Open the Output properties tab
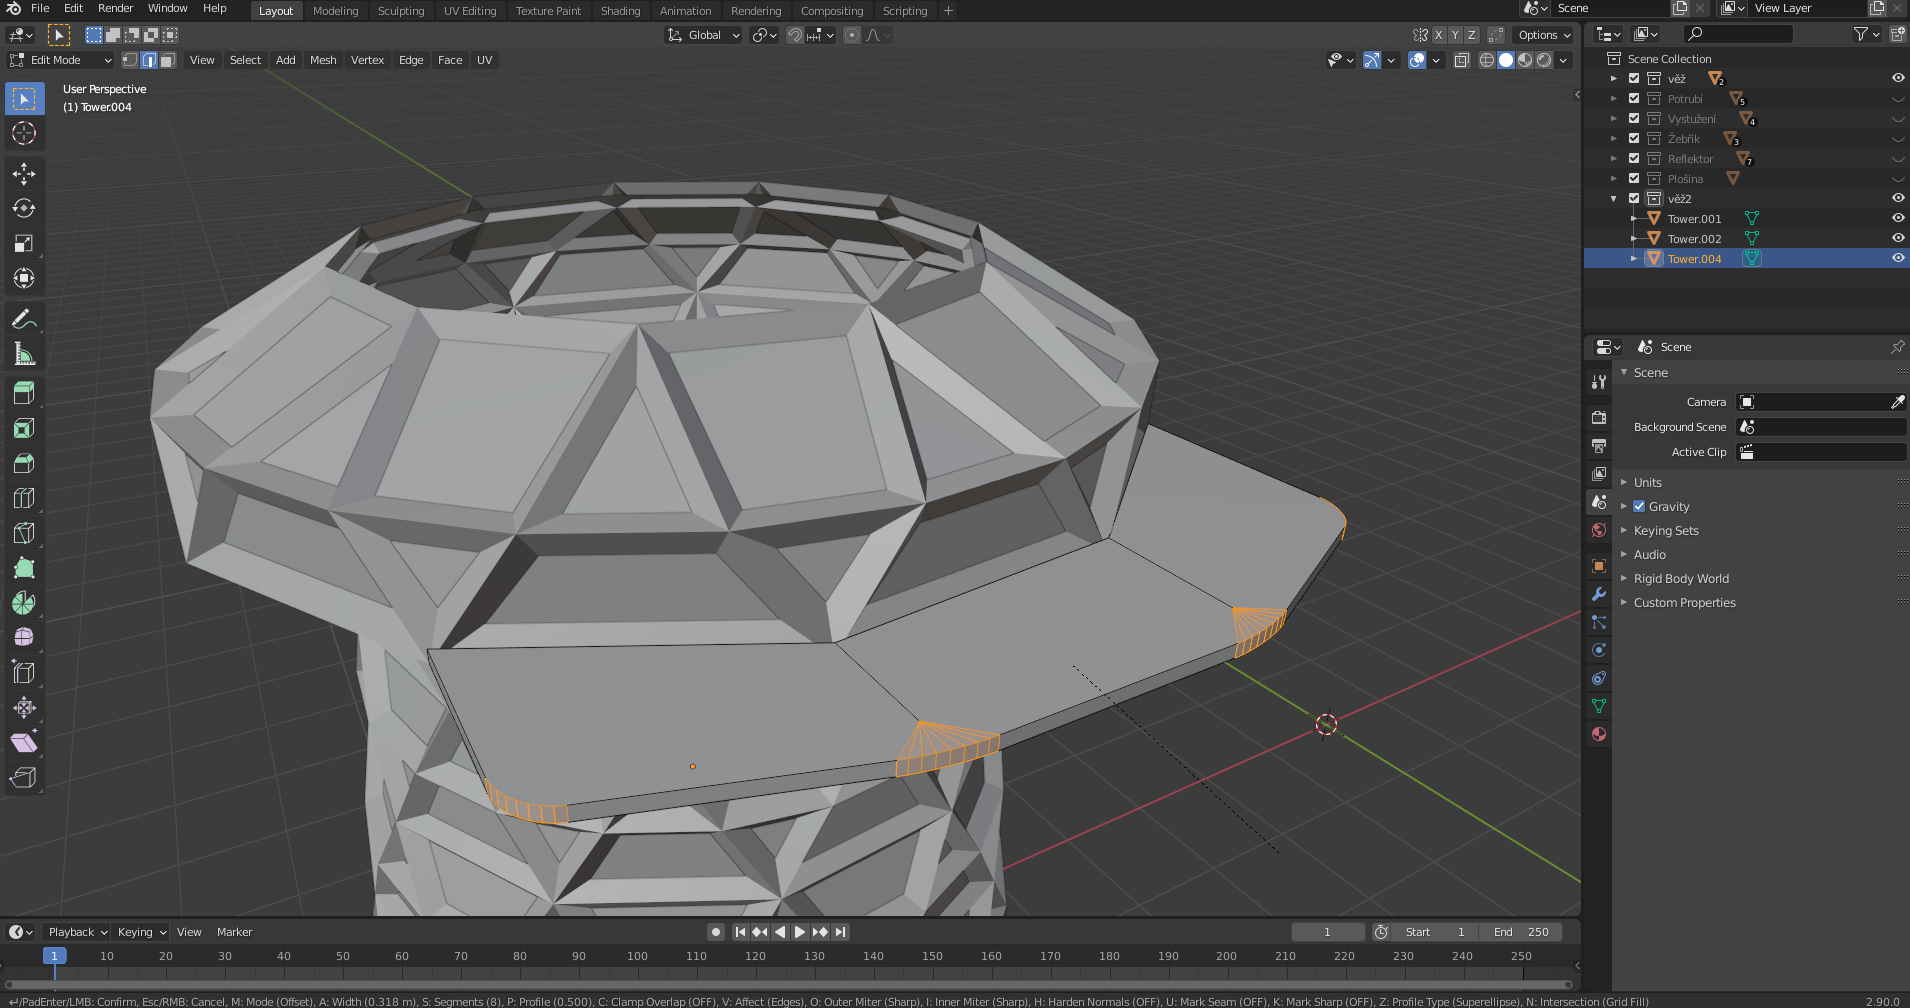Image resolution: width=1910 pixels, height=1008 pixels. (x=1599, y=446)
